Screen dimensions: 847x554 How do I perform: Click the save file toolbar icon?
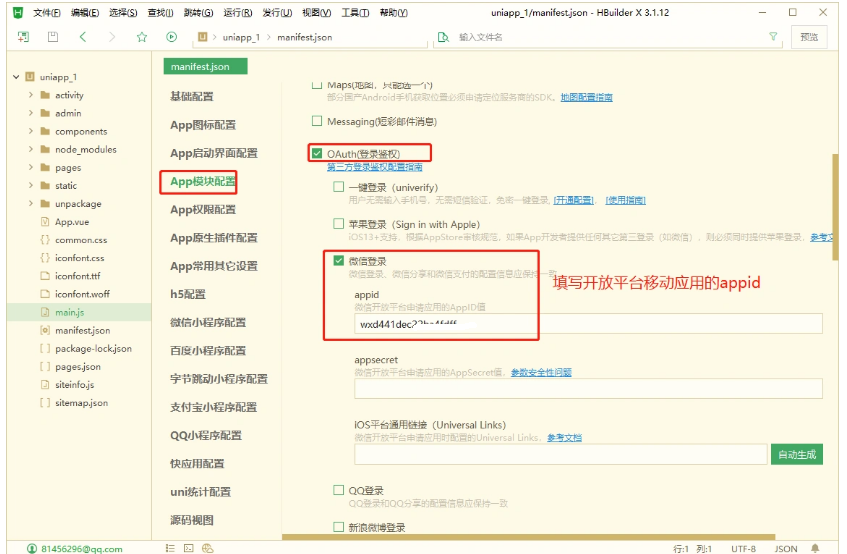pos(52,36)
